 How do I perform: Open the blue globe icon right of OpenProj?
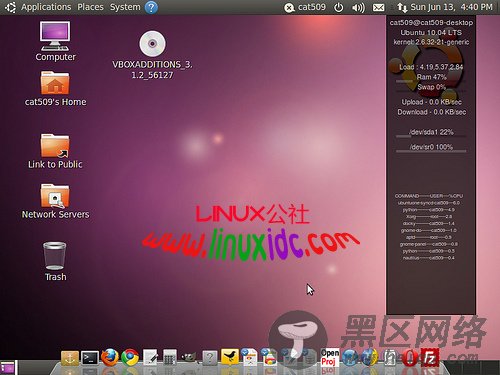tap(350, 358)
